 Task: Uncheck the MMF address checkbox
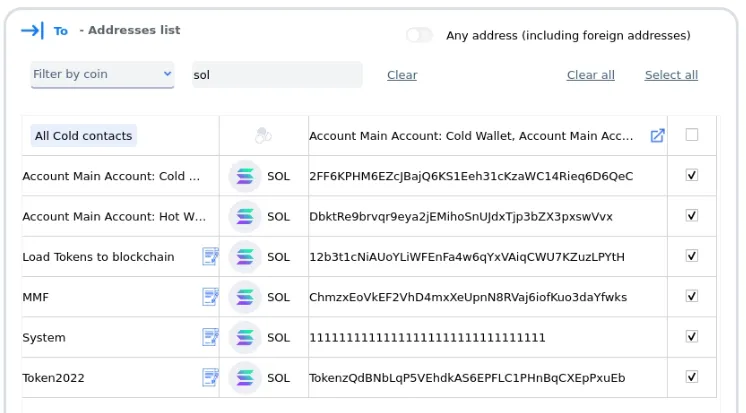pyautogui.click(x=692, y=296)
